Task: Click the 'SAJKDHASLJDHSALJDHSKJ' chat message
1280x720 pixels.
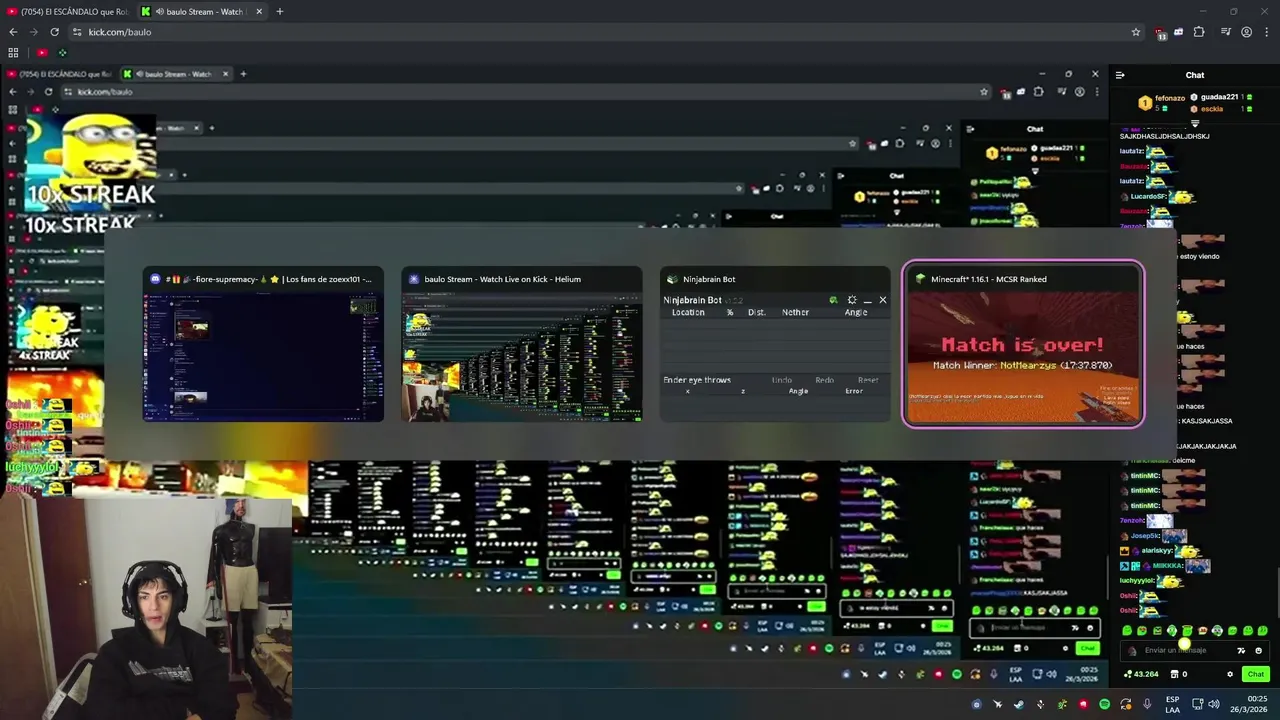Action: coord(1165,136)
